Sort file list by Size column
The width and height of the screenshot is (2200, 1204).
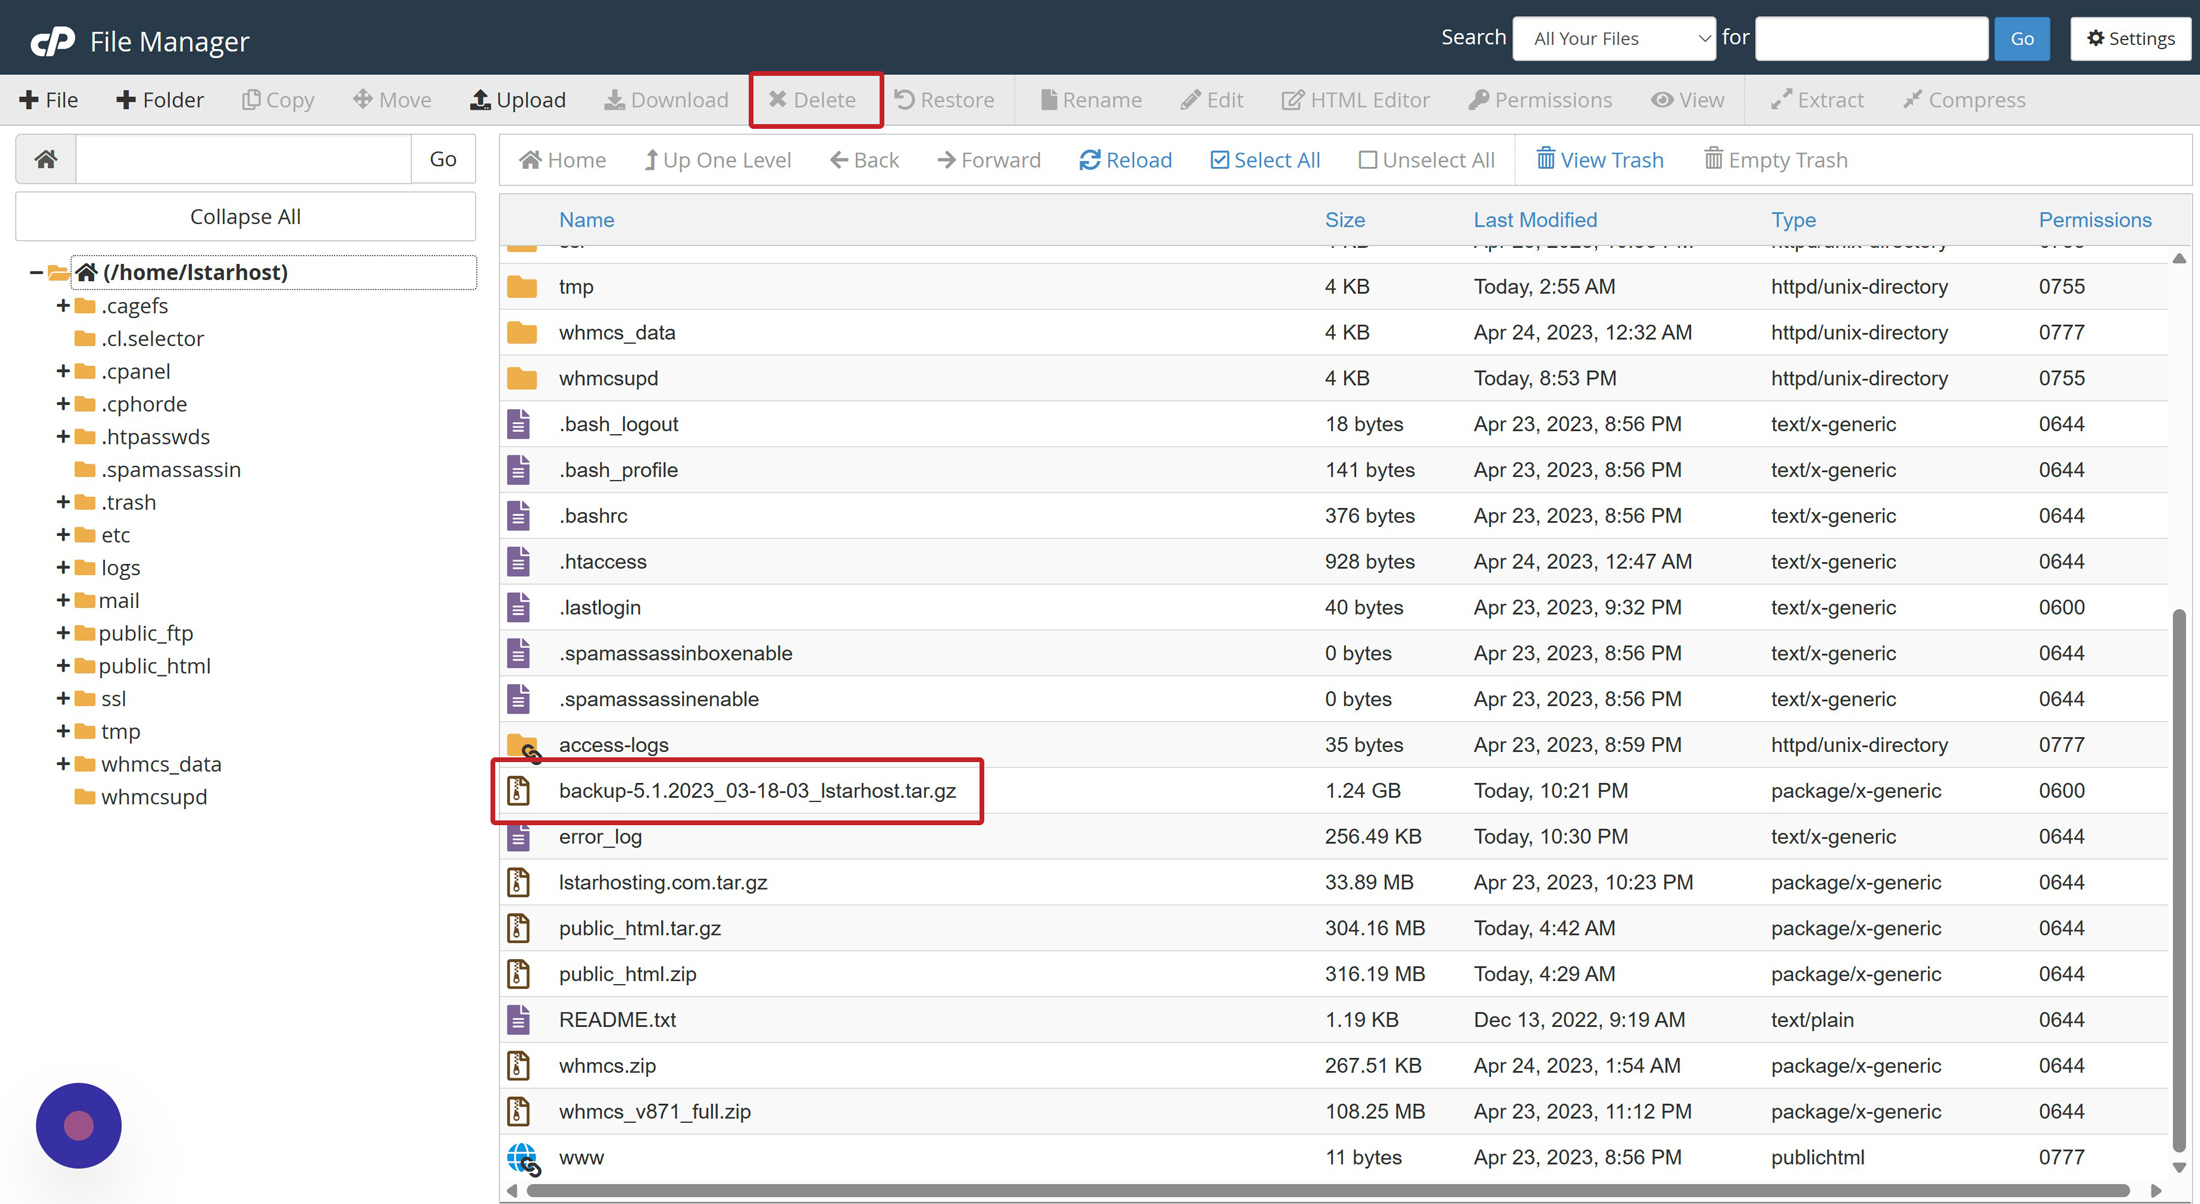tap(1344, 220)
